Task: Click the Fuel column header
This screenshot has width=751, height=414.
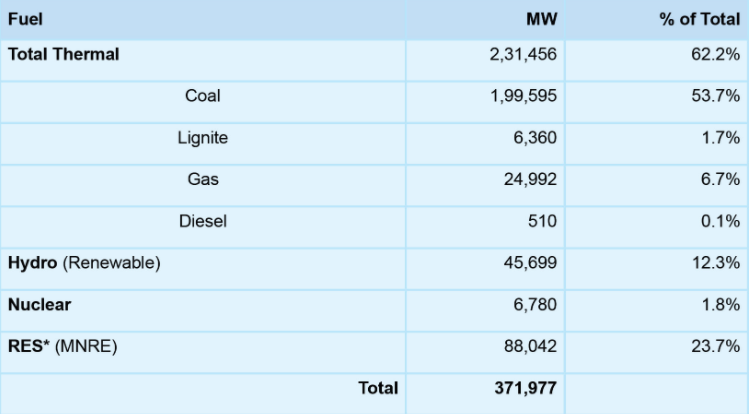Action: point(26,19)
